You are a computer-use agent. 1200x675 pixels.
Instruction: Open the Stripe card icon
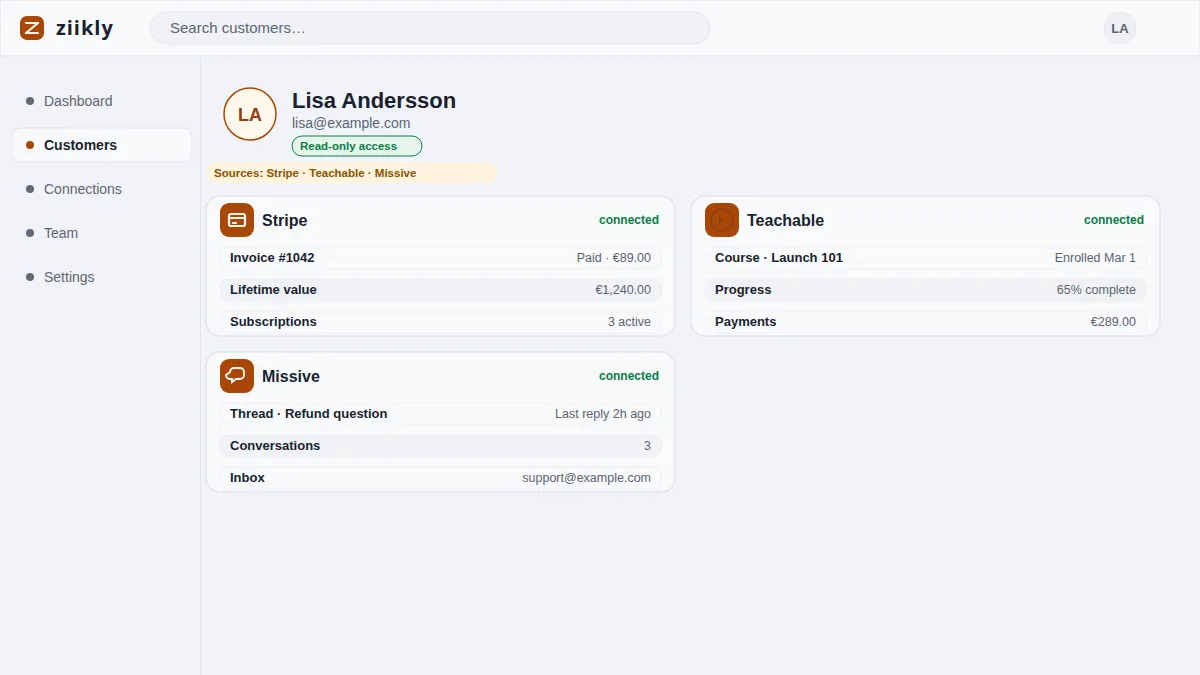[237, 220]
